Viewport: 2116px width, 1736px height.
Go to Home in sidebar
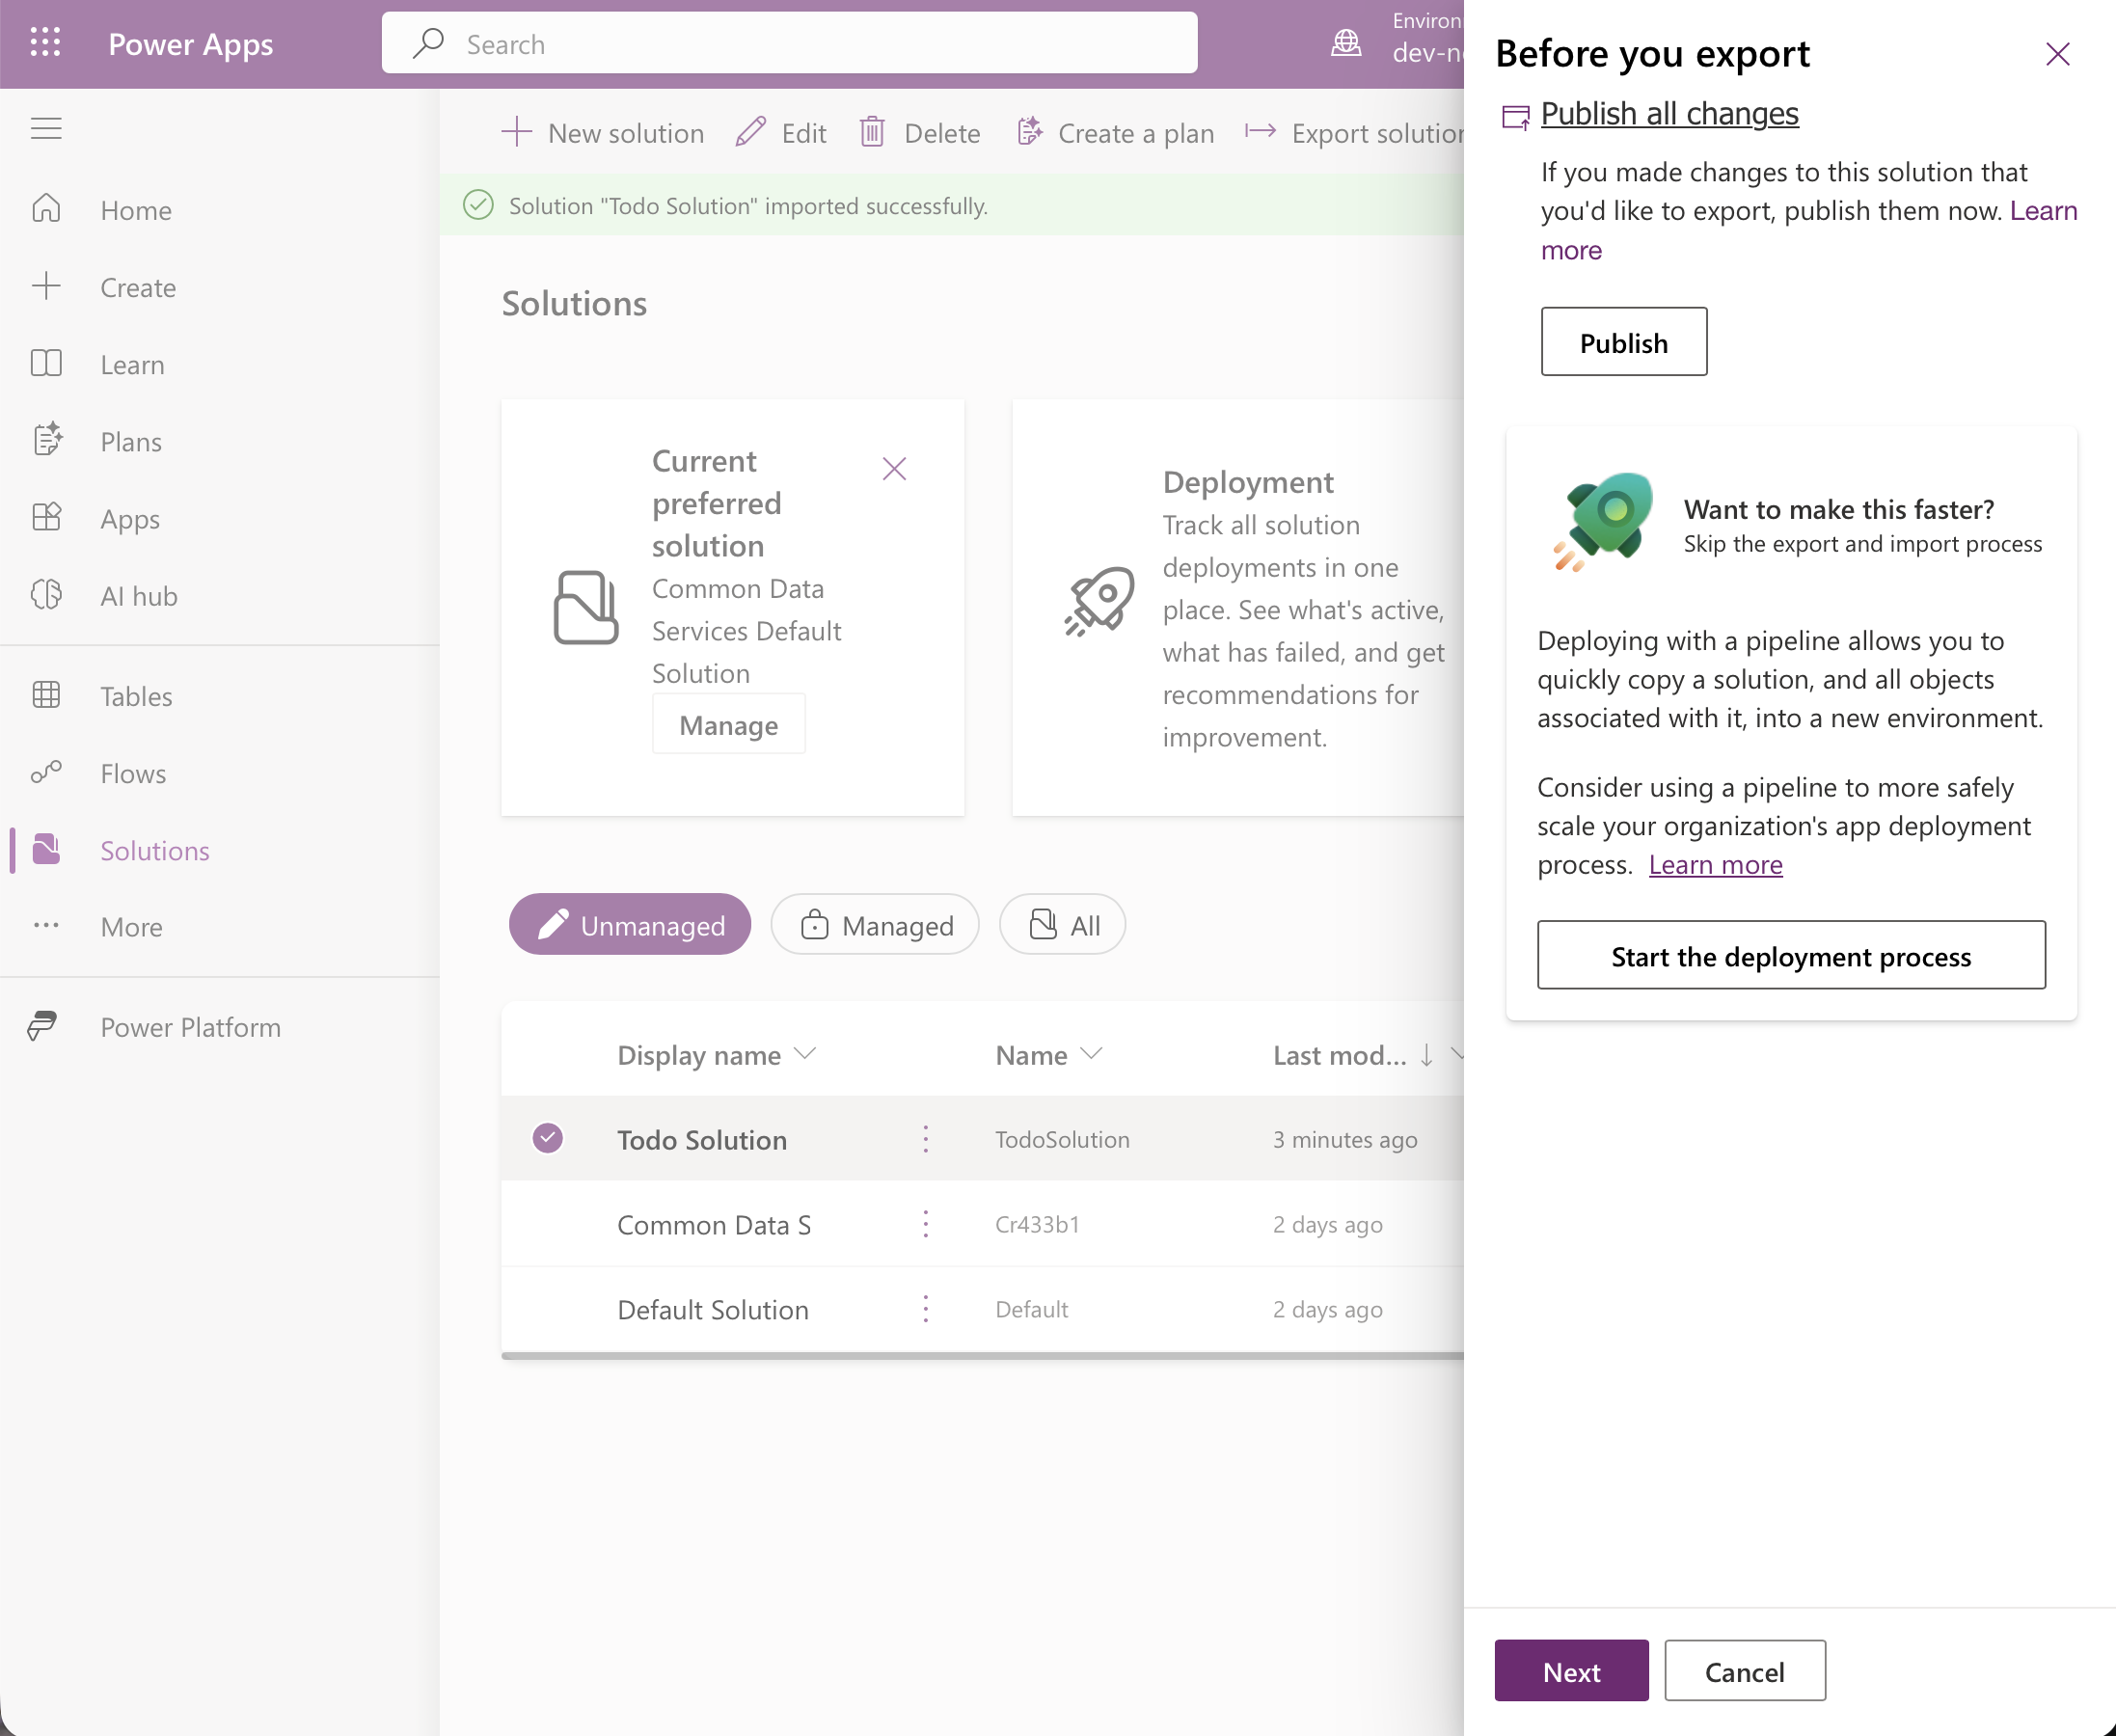pos(136,210)
